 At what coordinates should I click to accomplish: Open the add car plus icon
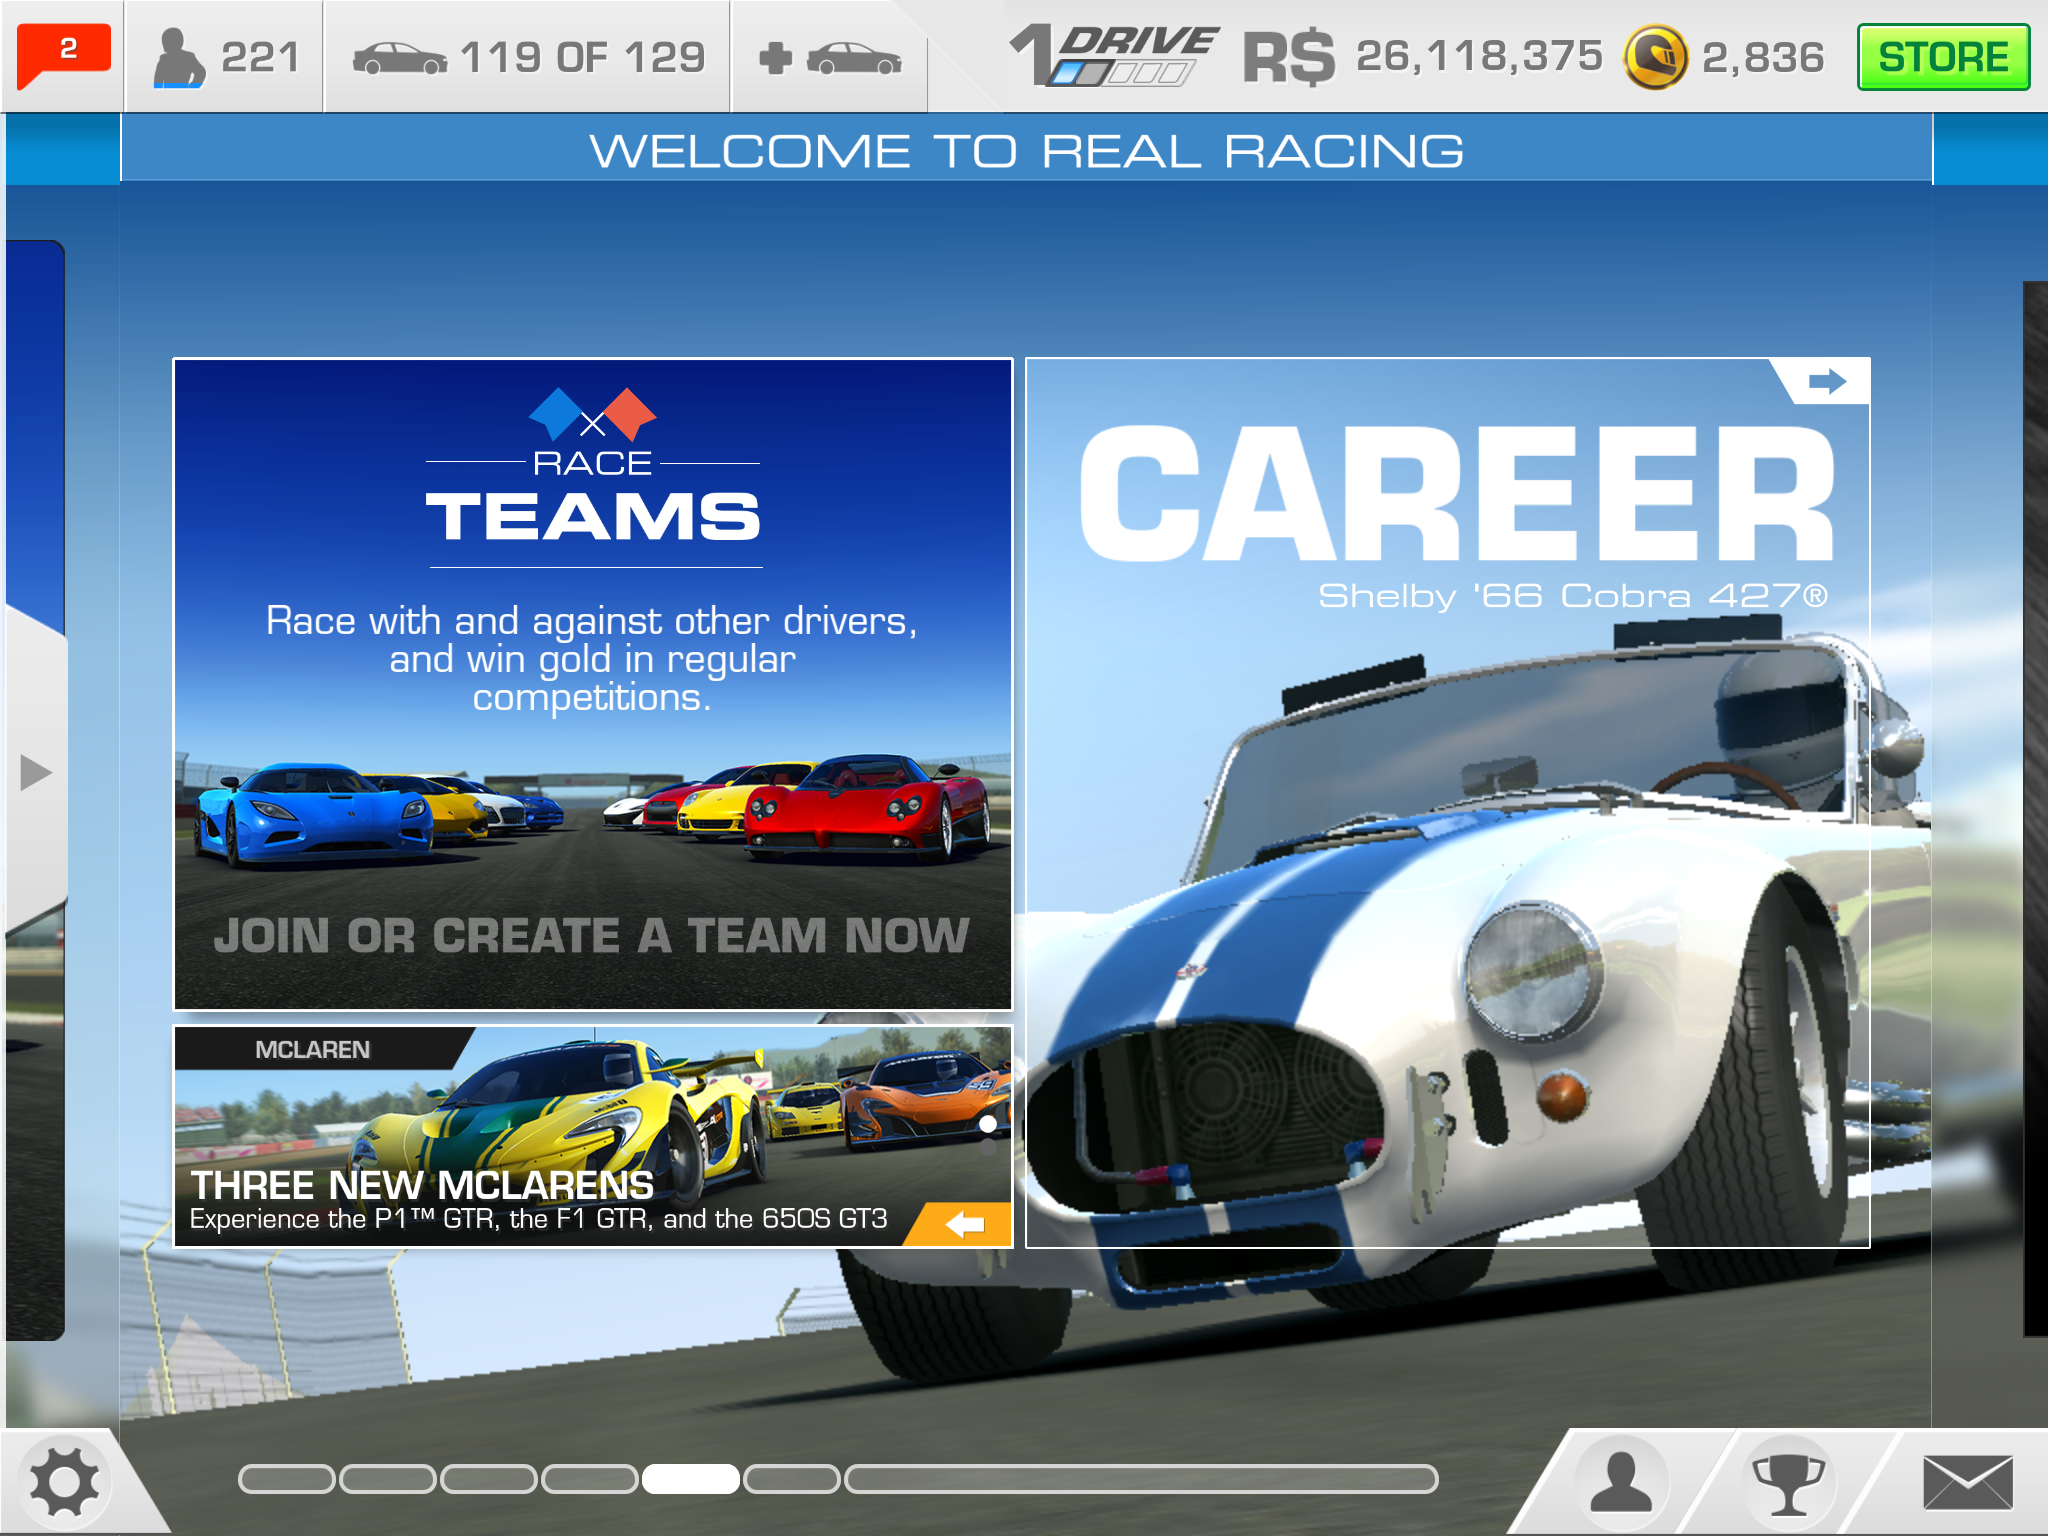(829, 58)
